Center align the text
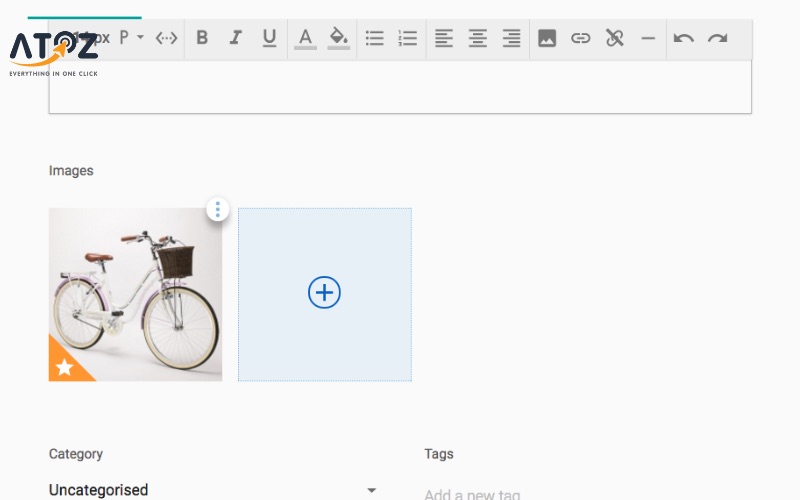The image size is (800, 500). click(478, 38)
